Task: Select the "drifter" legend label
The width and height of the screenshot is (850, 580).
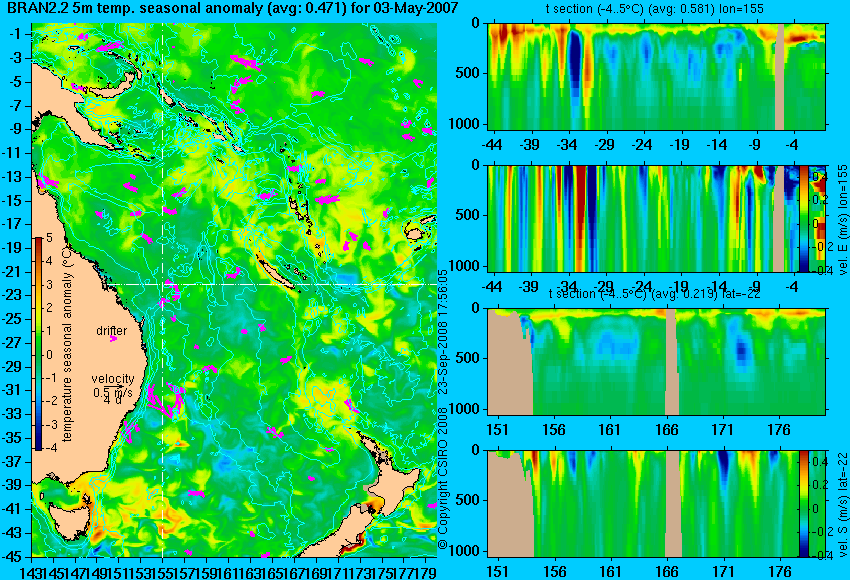Action: tap(112, 331)
